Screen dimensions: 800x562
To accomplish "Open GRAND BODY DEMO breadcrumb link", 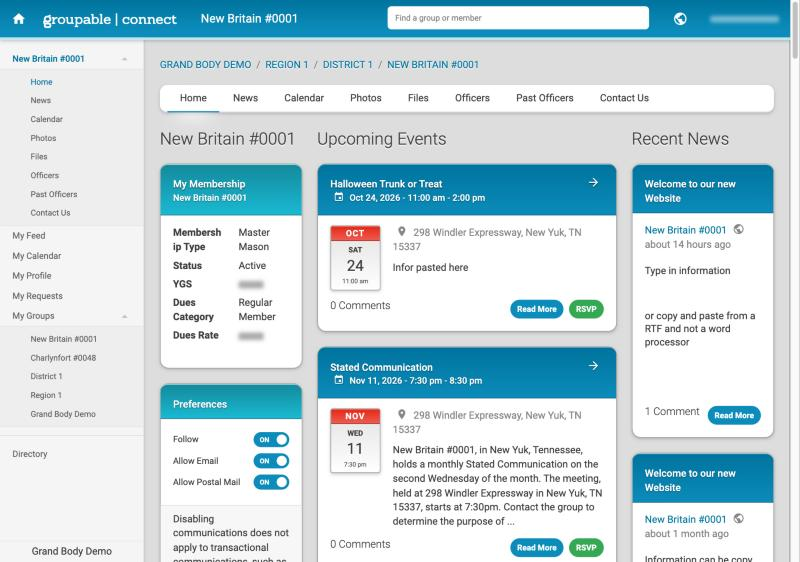I will click(205, 65).
